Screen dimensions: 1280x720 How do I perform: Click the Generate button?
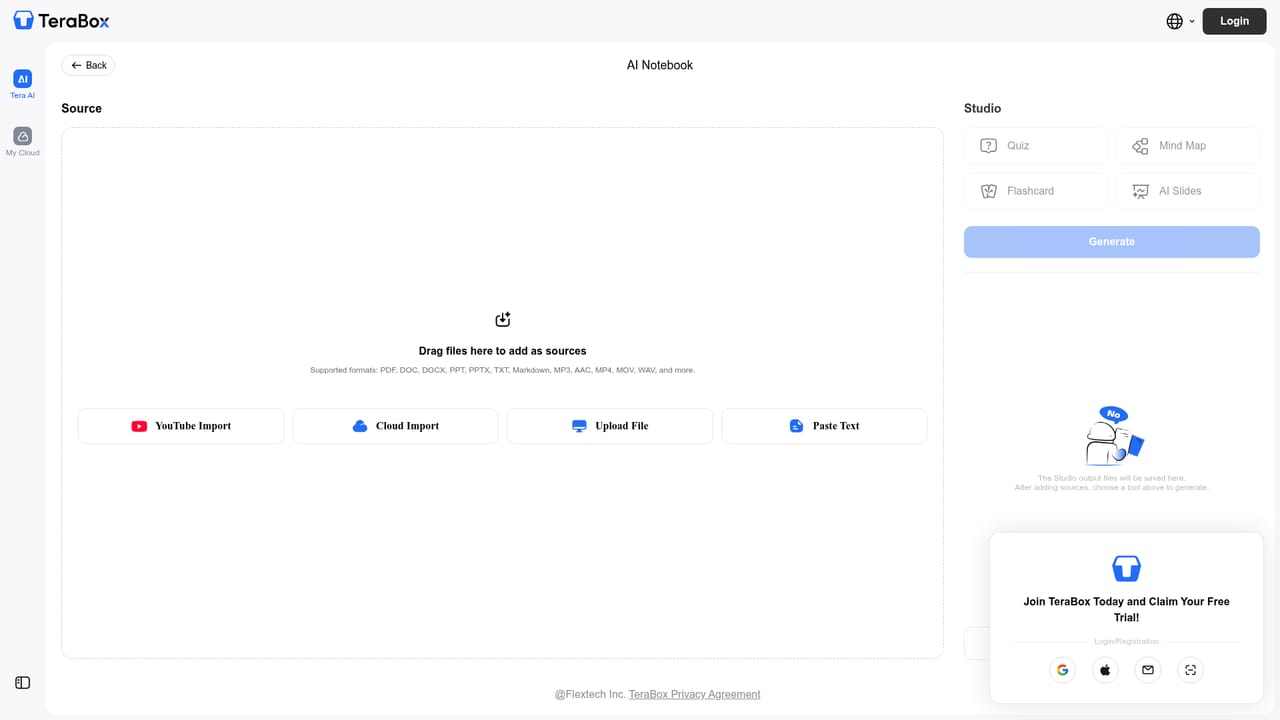click(1112, 242)
